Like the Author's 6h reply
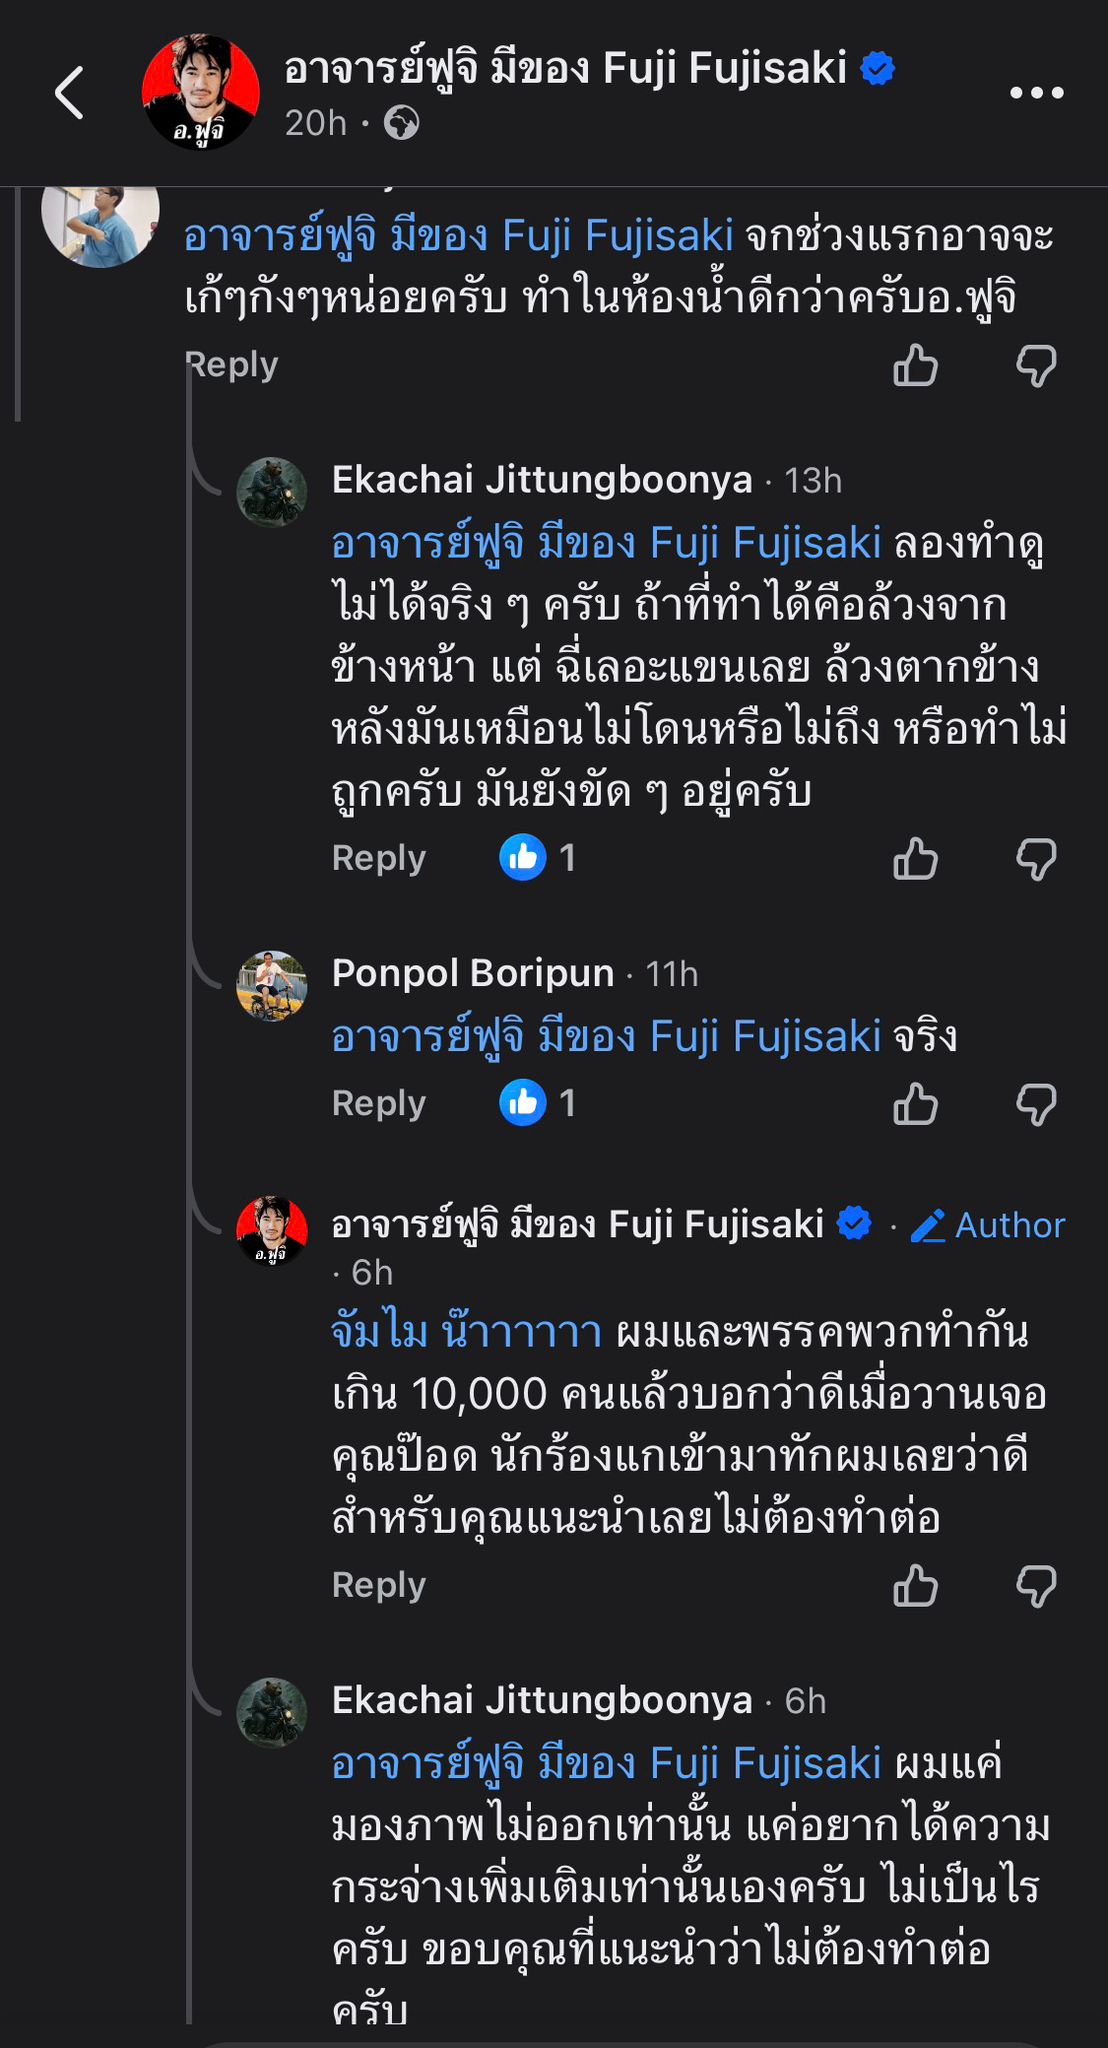This screenshot has height=2048, width=1108. pos(915,1587)
